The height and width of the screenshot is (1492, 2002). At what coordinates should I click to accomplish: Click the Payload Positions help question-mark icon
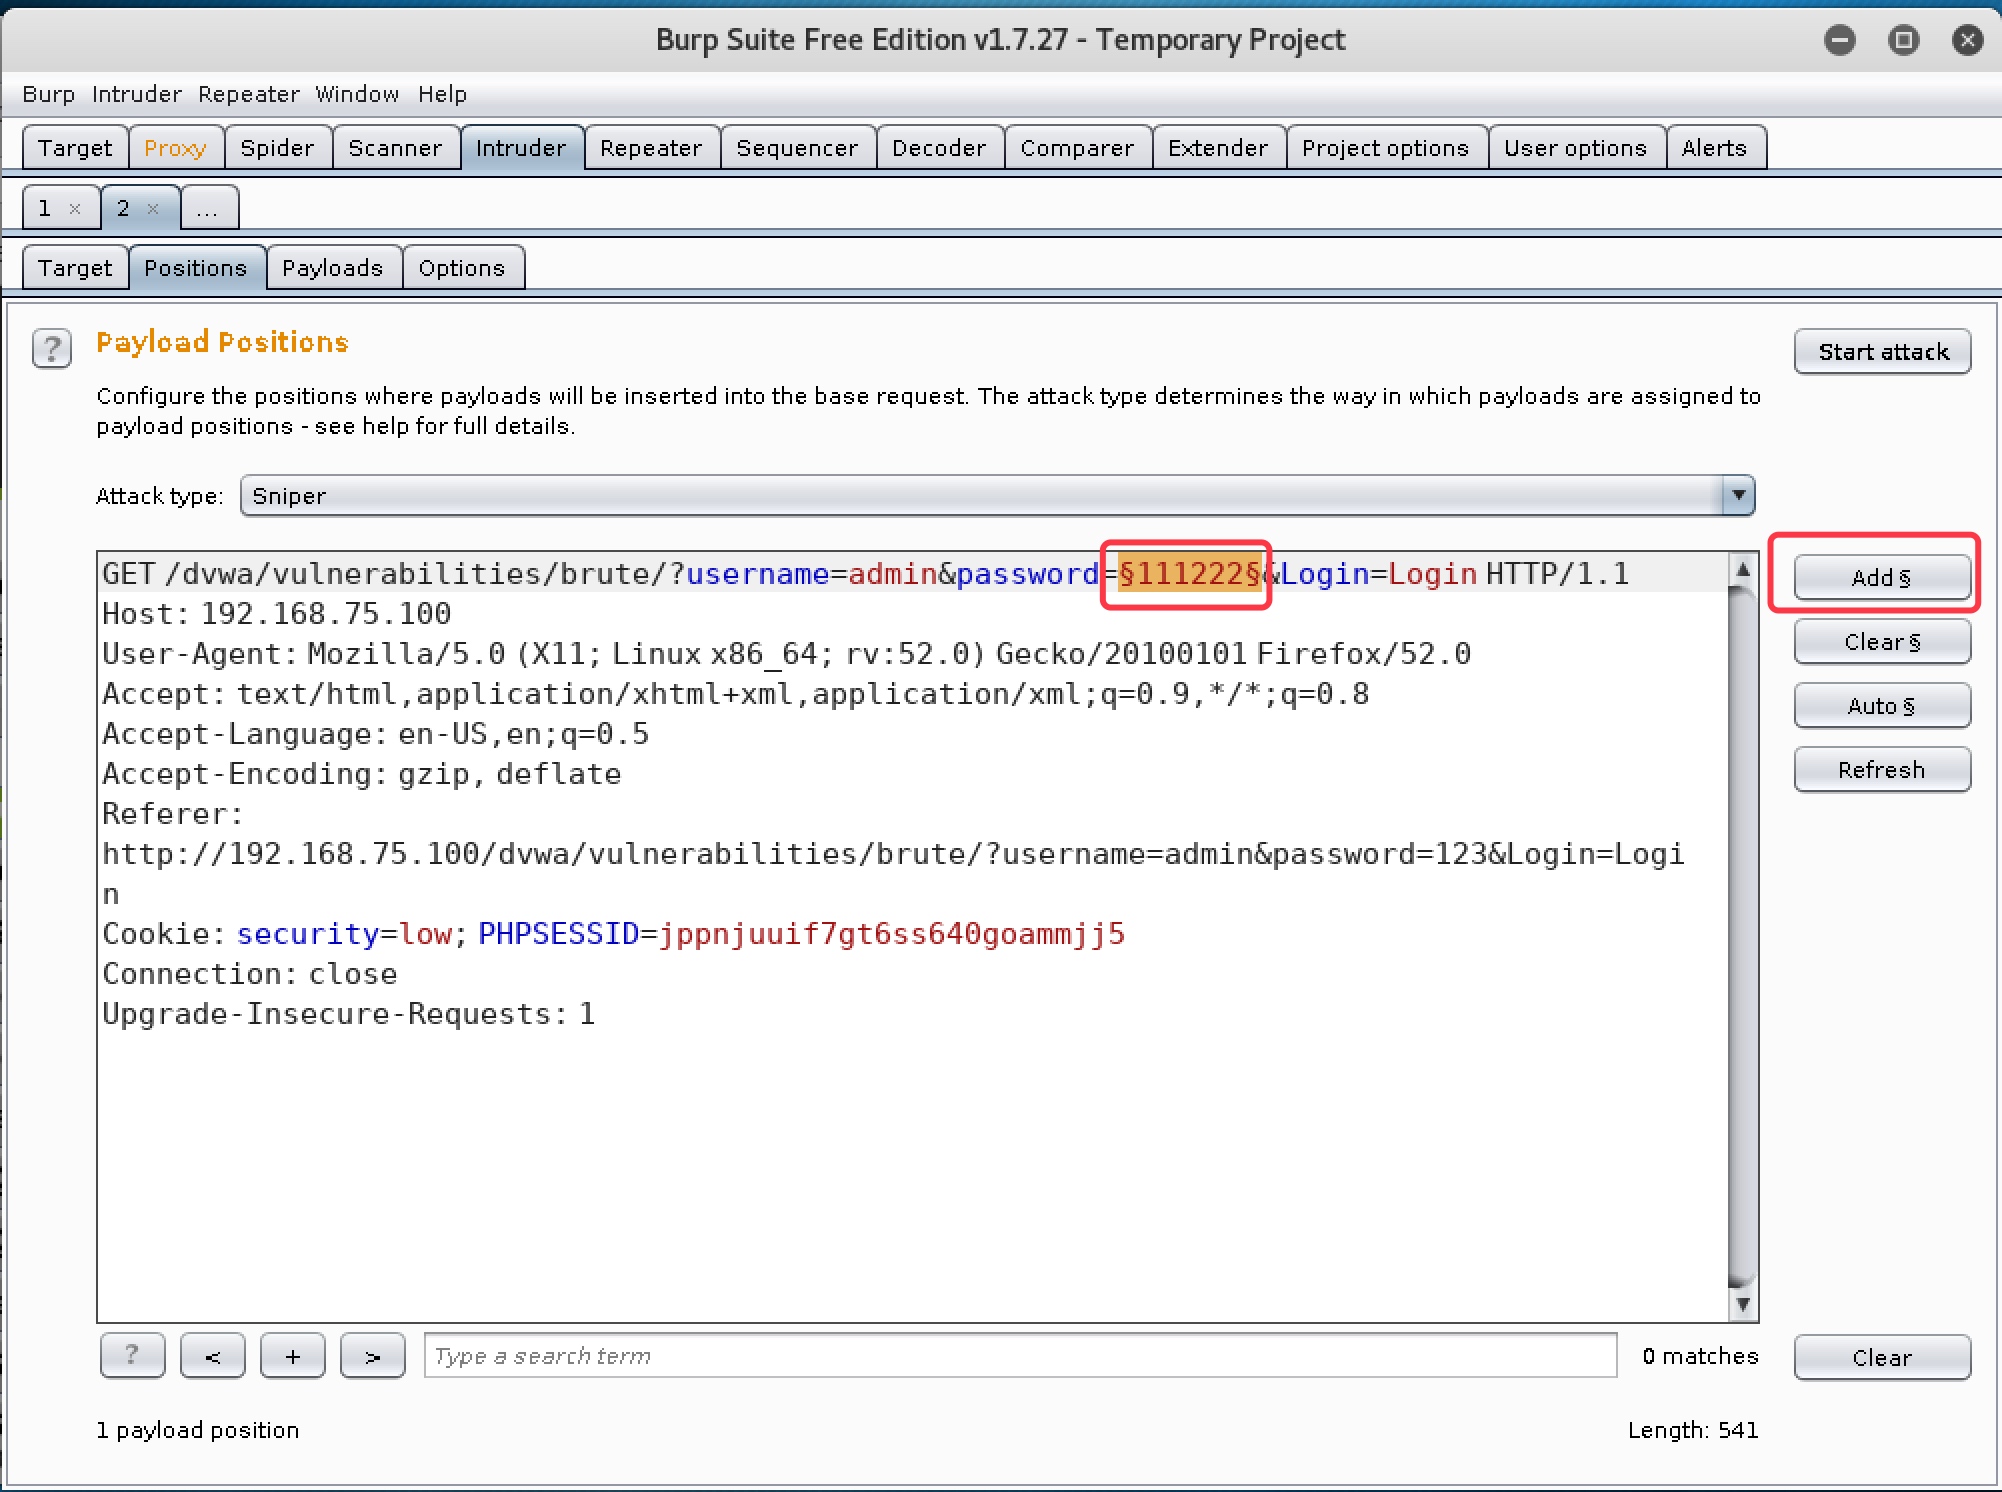(52, 349)
